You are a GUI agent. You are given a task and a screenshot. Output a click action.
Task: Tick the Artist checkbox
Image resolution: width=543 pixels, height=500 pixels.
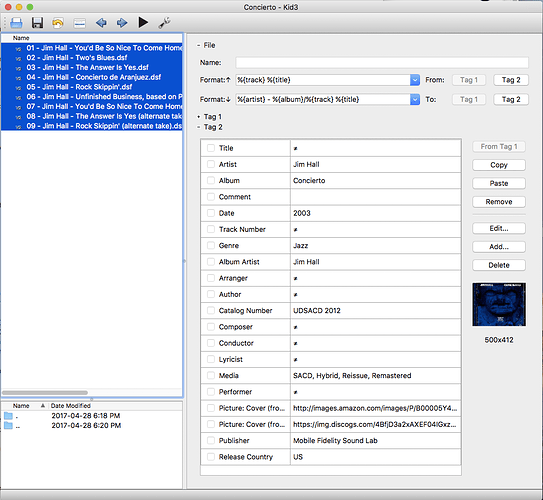pos(211,164)
